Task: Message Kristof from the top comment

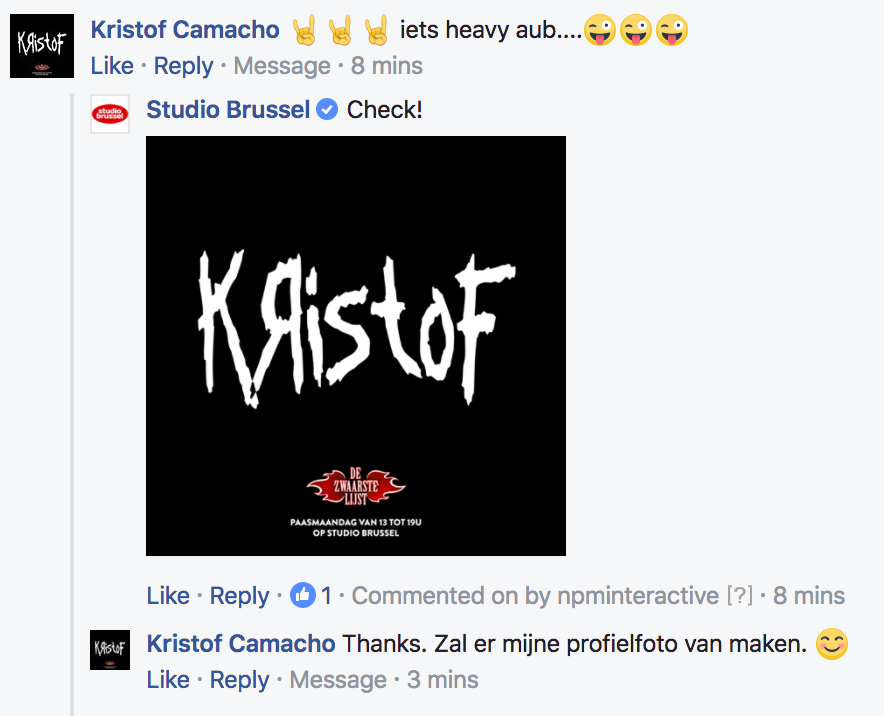Action: (282, 66)
